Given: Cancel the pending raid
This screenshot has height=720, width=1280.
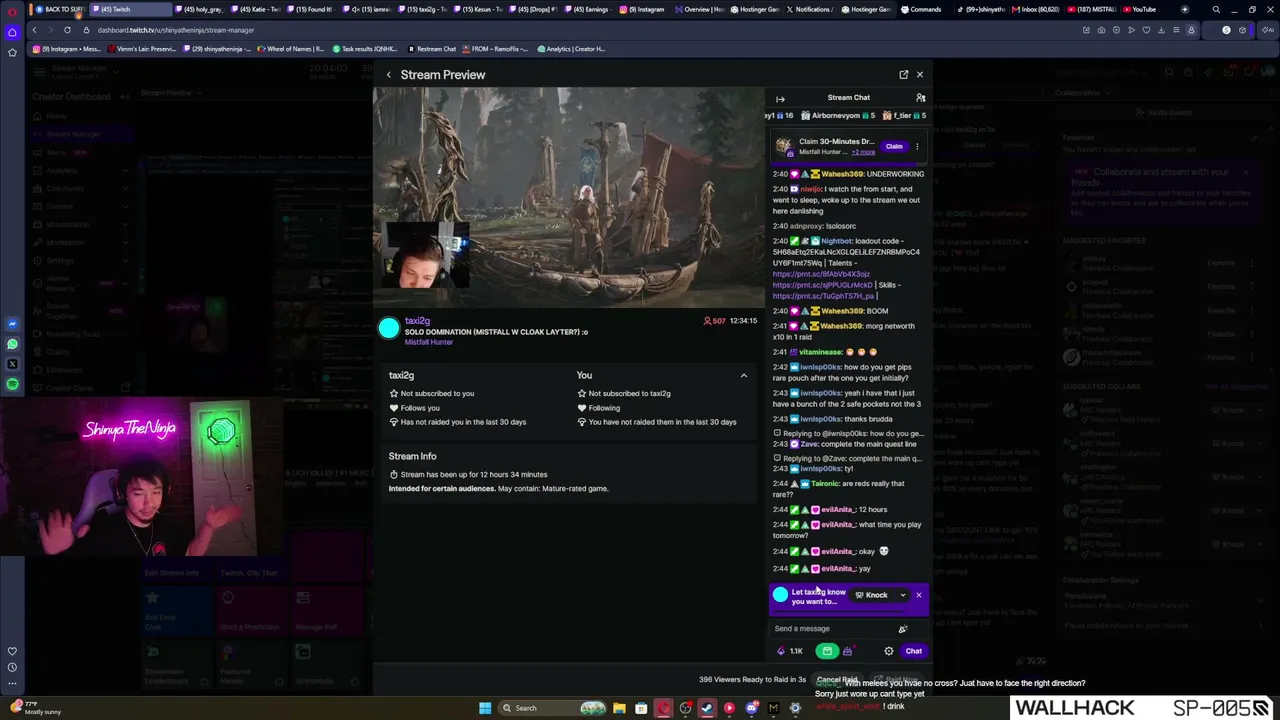Looking at the screenshot, I should [838, 680].
